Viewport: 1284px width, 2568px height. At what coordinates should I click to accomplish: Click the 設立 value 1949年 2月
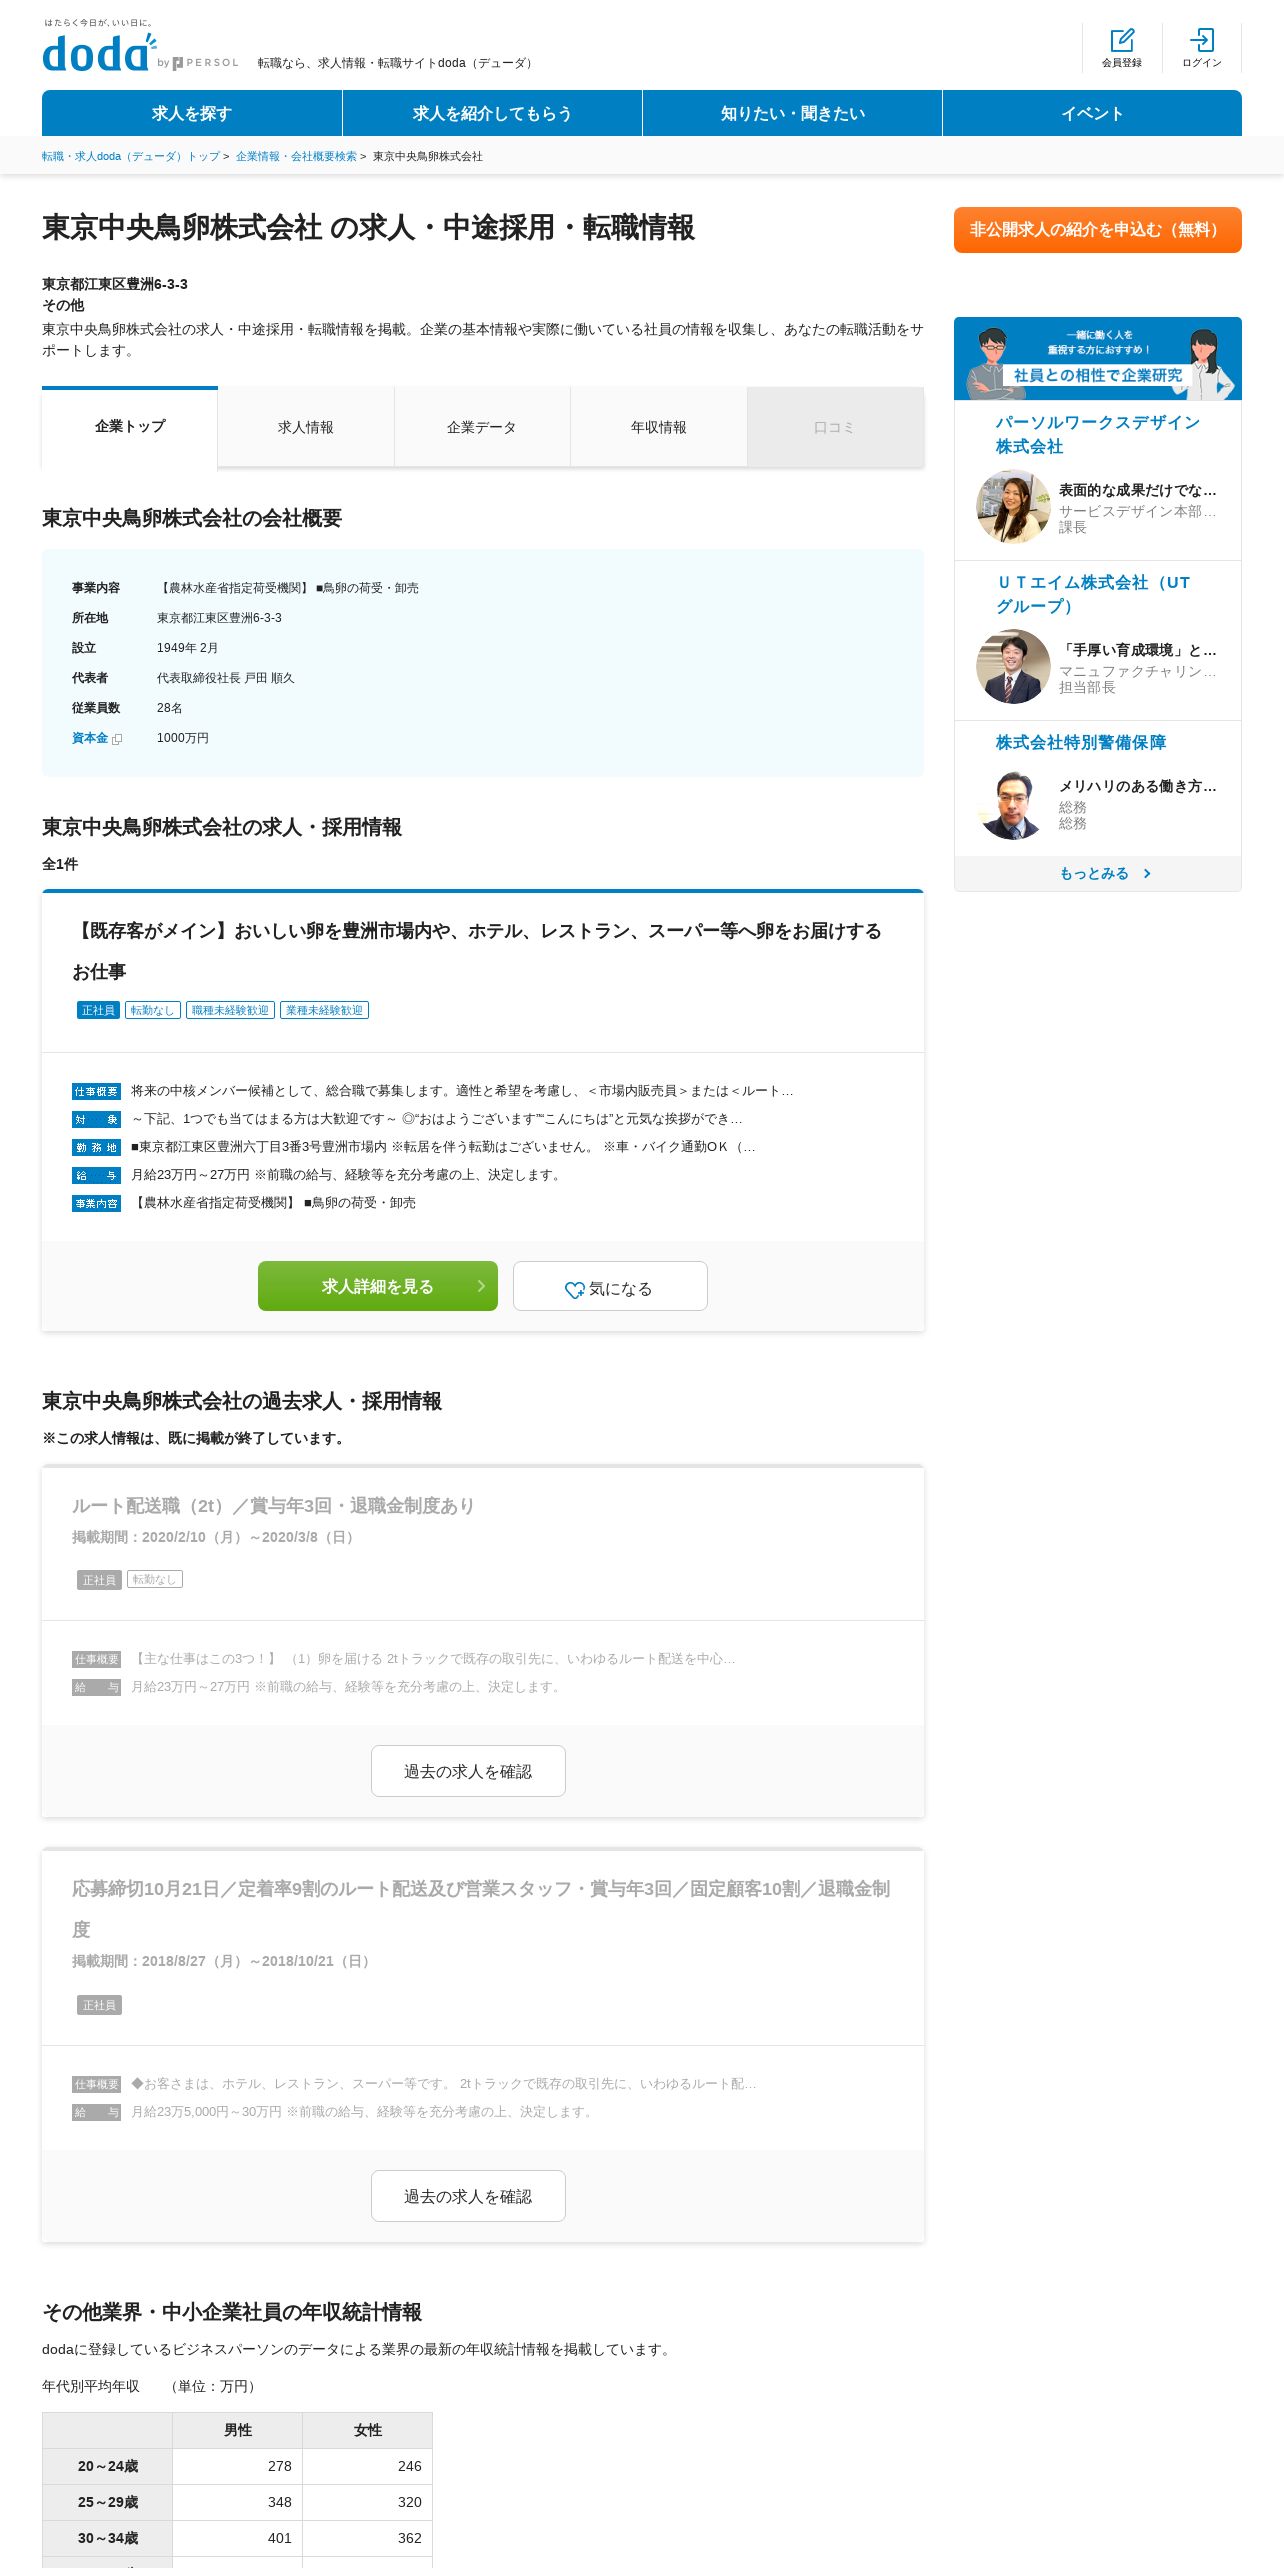(x=187, y=648)
